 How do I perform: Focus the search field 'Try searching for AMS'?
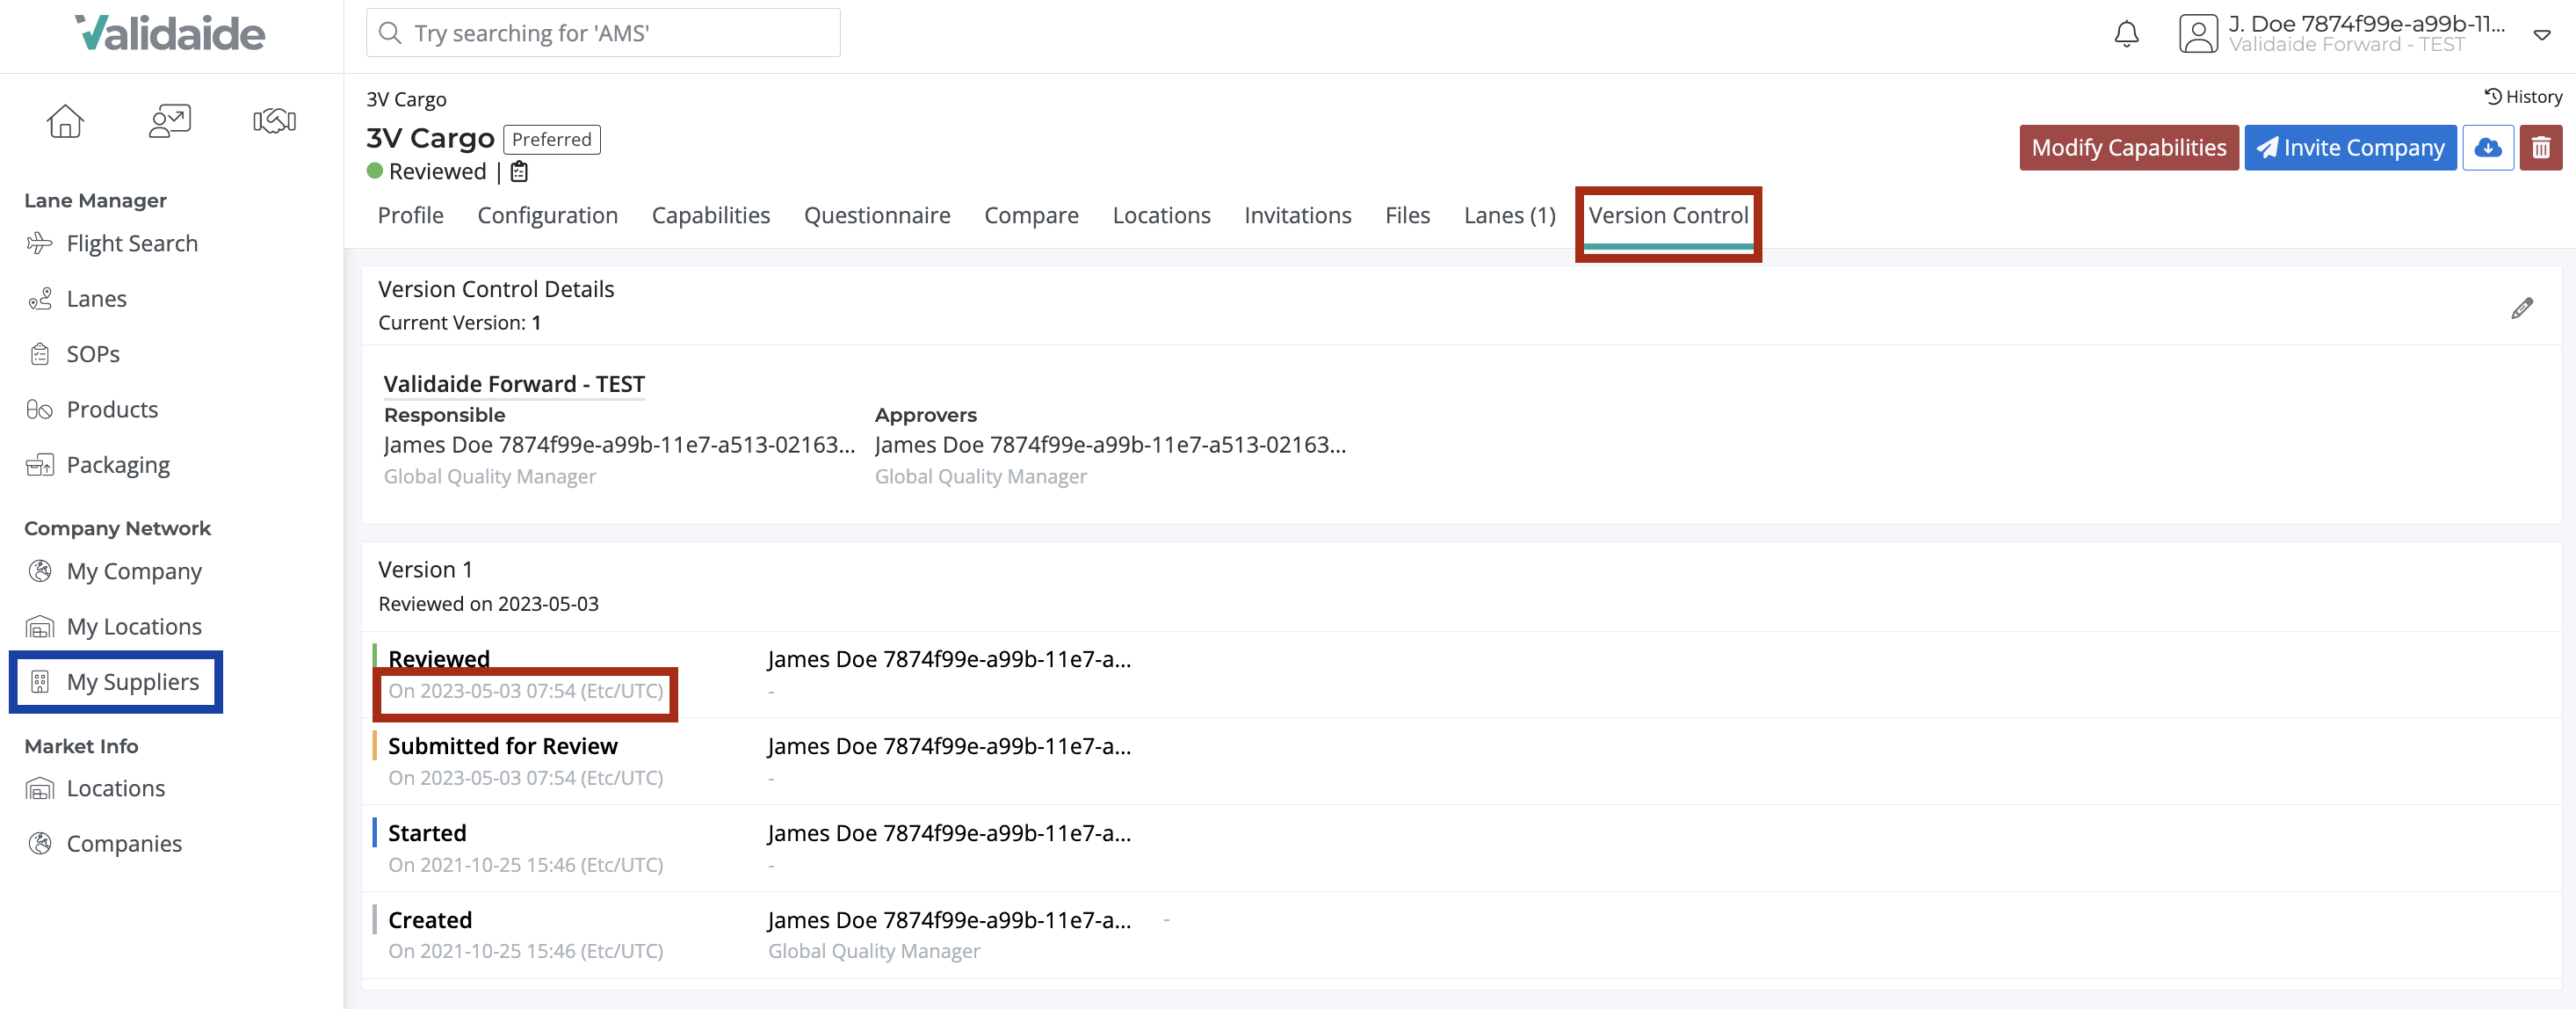pos(603,33)
